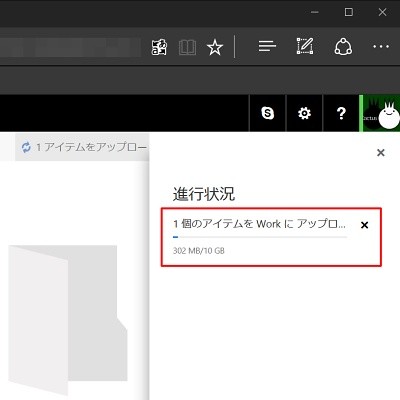Click the profile avatar picture

click(x=380, y=113)
